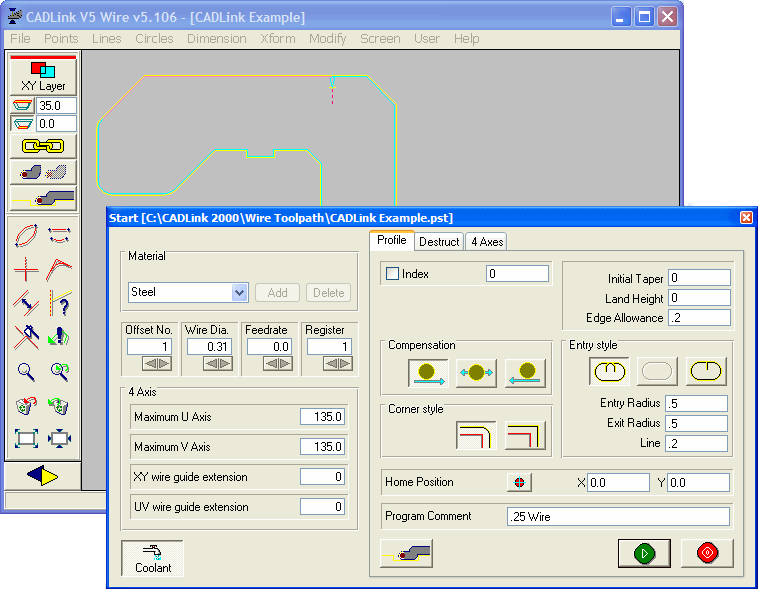Select the trim scissors tool
Screen dimensions: 758x589
[x=26, y=337]
